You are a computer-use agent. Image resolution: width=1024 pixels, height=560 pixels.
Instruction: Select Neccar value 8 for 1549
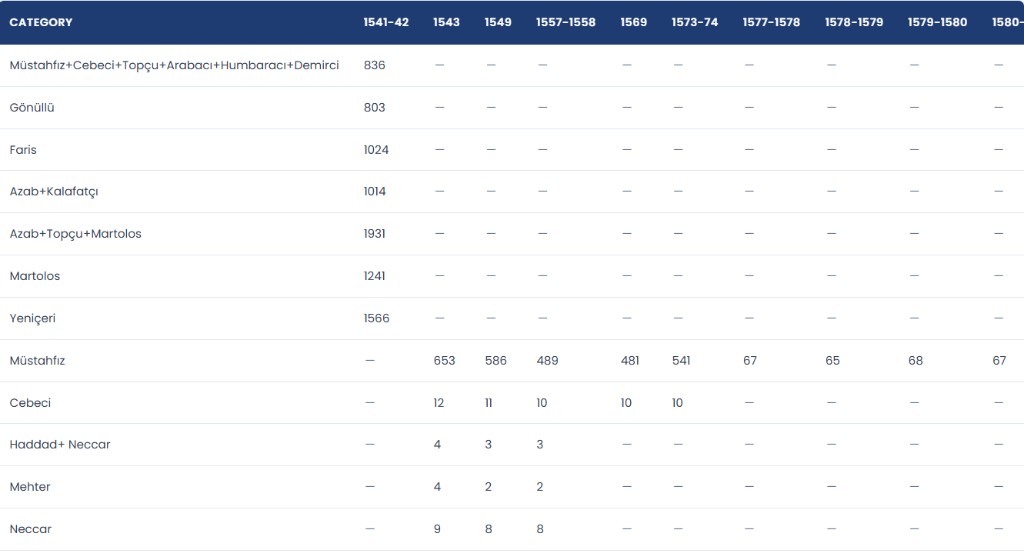point(488,529)
